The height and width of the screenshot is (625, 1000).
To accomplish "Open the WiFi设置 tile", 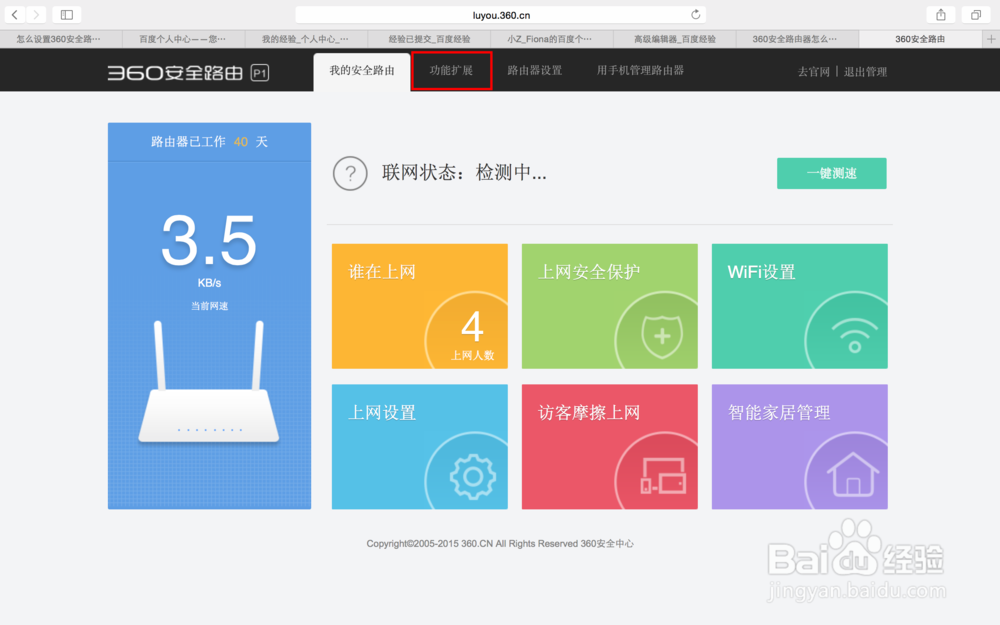I will point(800,306).
